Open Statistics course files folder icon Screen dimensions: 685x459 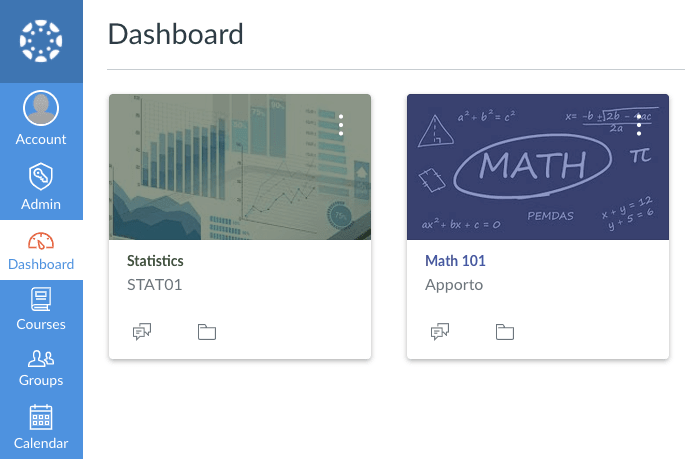207,332
